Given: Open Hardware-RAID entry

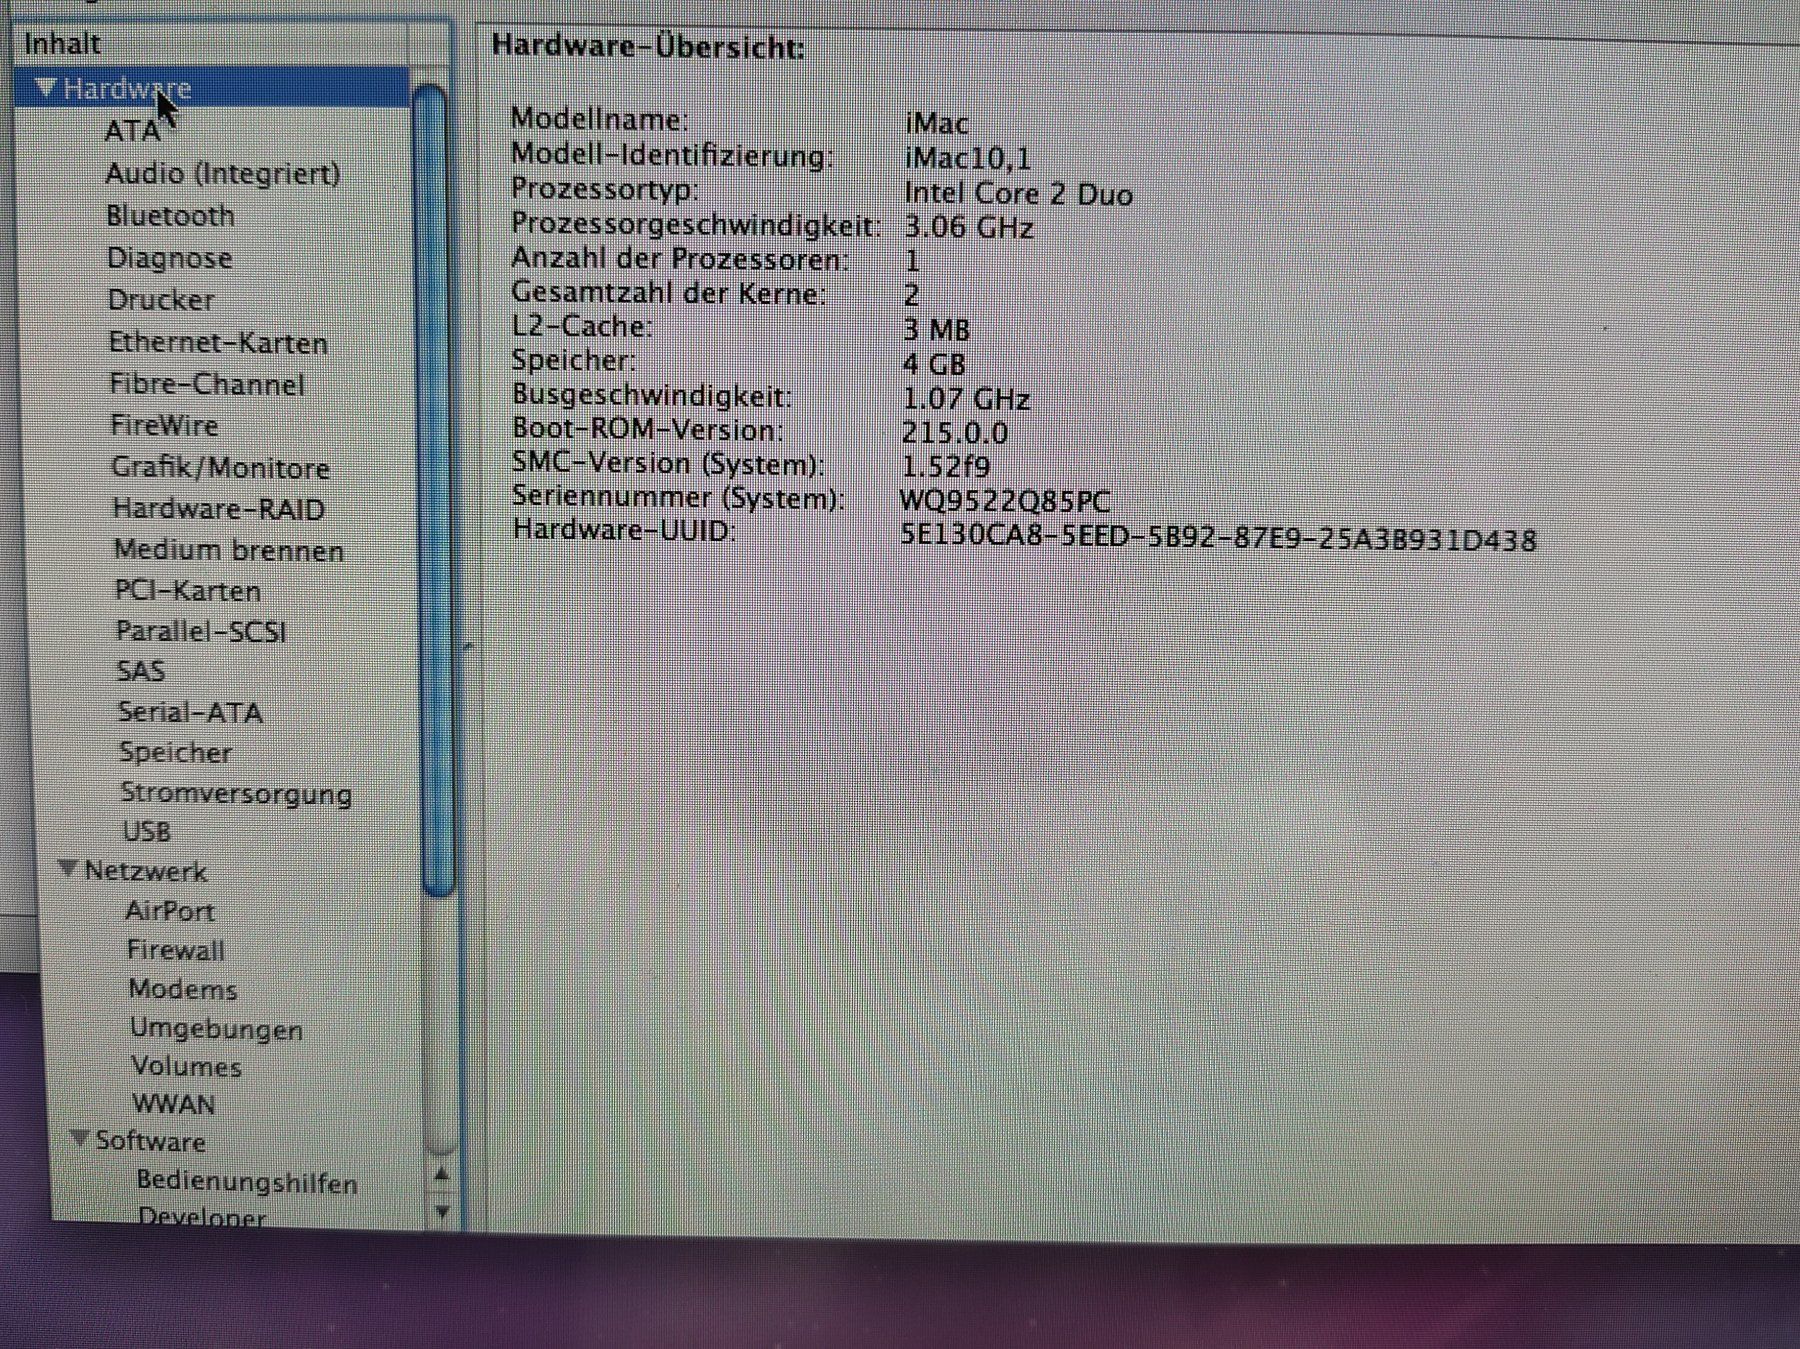Looking at the screenshot, I should tap(219, 509).
